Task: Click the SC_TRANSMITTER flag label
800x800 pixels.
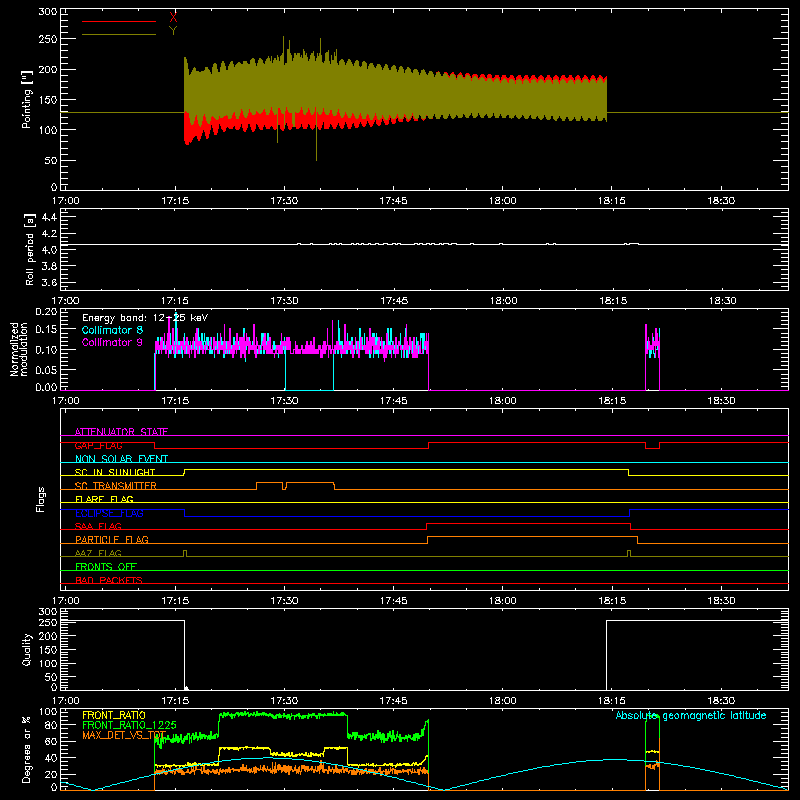Action: click(x=116, y=486)
